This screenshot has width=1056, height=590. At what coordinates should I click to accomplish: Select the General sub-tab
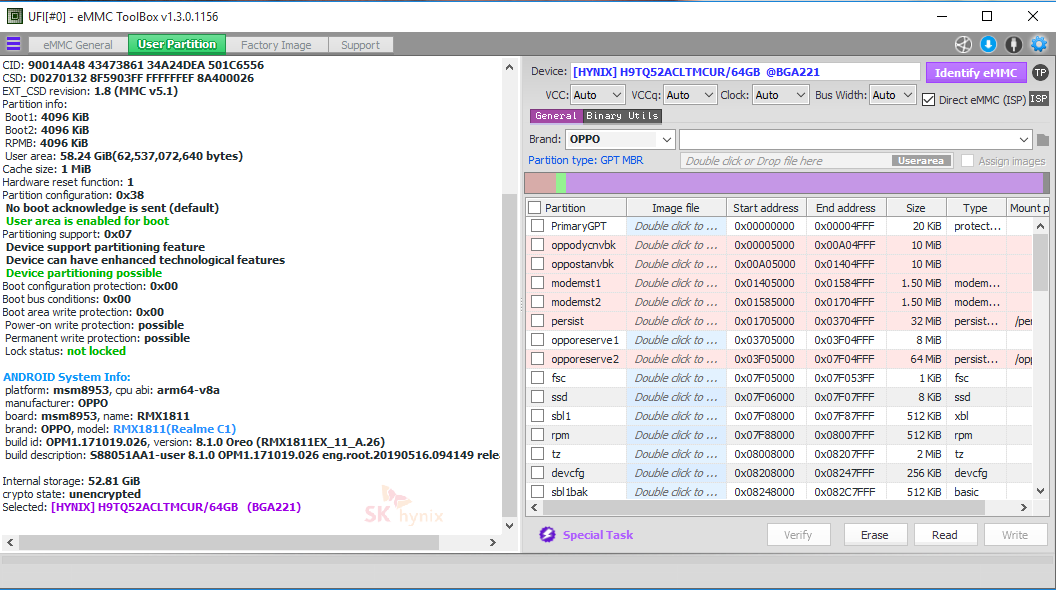coord(556,116)
